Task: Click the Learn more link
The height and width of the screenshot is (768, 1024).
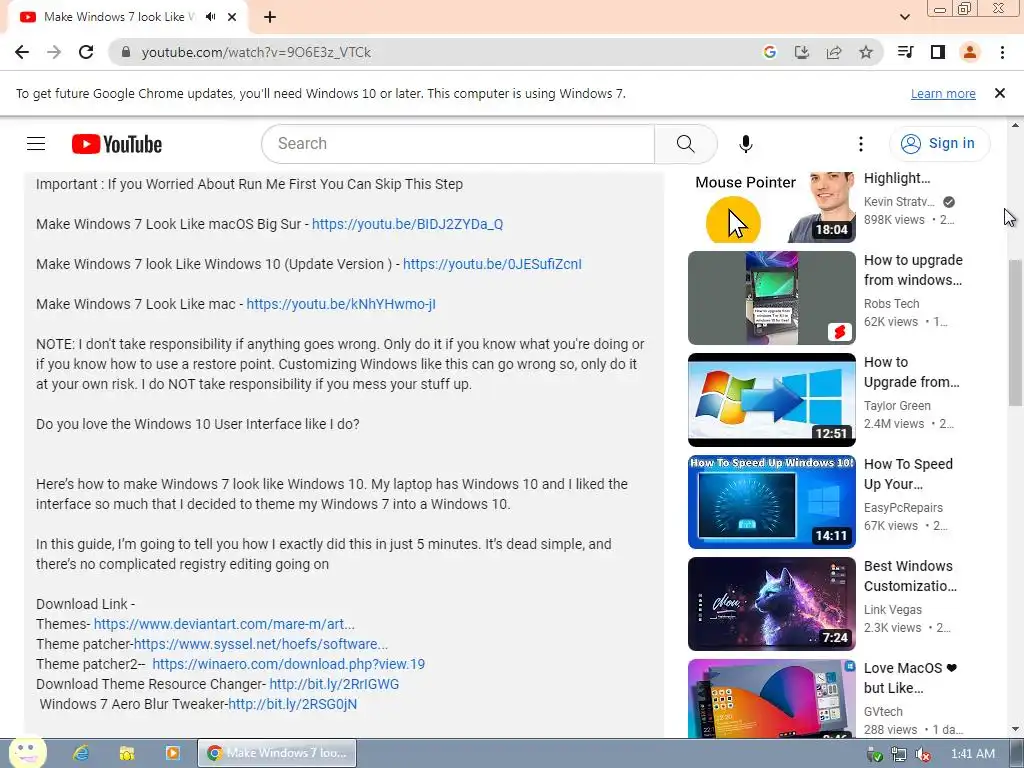Action: point(943,93)
